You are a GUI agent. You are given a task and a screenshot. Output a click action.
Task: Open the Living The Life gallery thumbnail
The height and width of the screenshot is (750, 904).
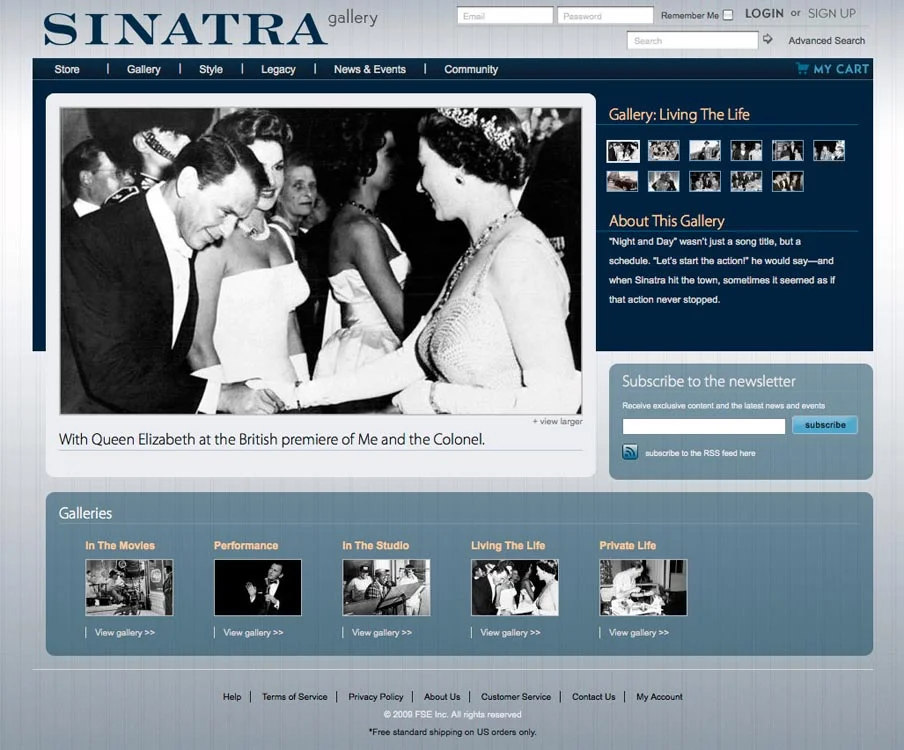point(515,587)
